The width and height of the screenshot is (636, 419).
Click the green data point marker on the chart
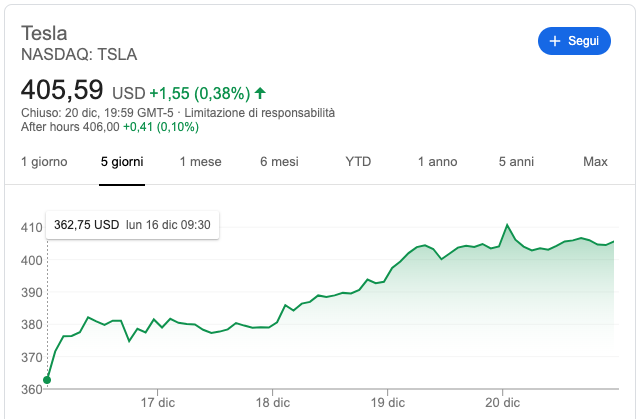[47, 380]
